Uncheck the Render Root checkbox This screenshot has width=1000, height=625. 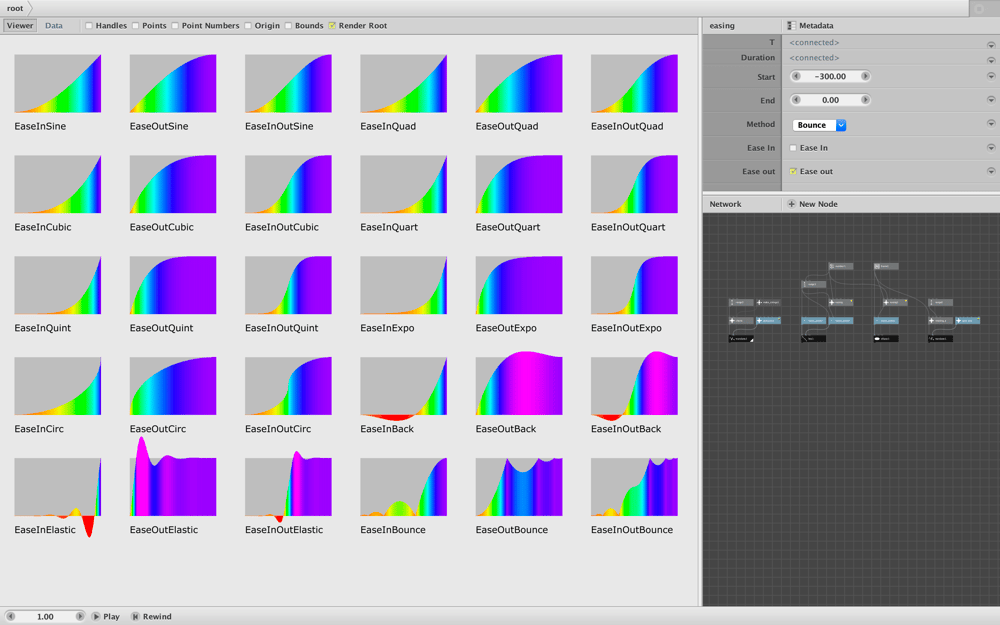(332, 26)
